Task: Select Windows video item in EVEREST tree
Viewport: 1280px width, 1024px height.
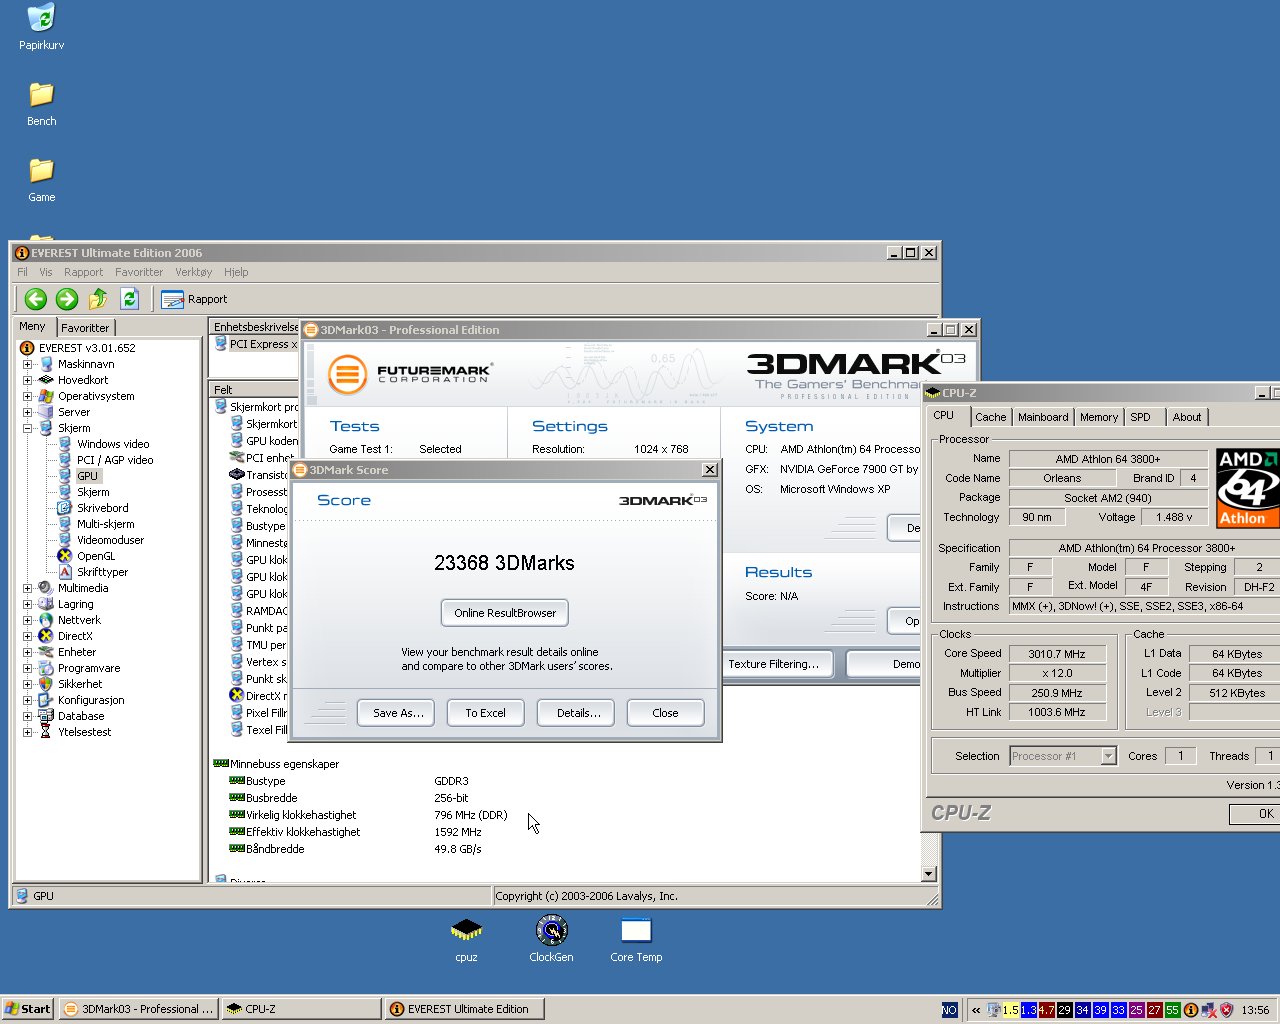Action: click(x=113, y=444)
